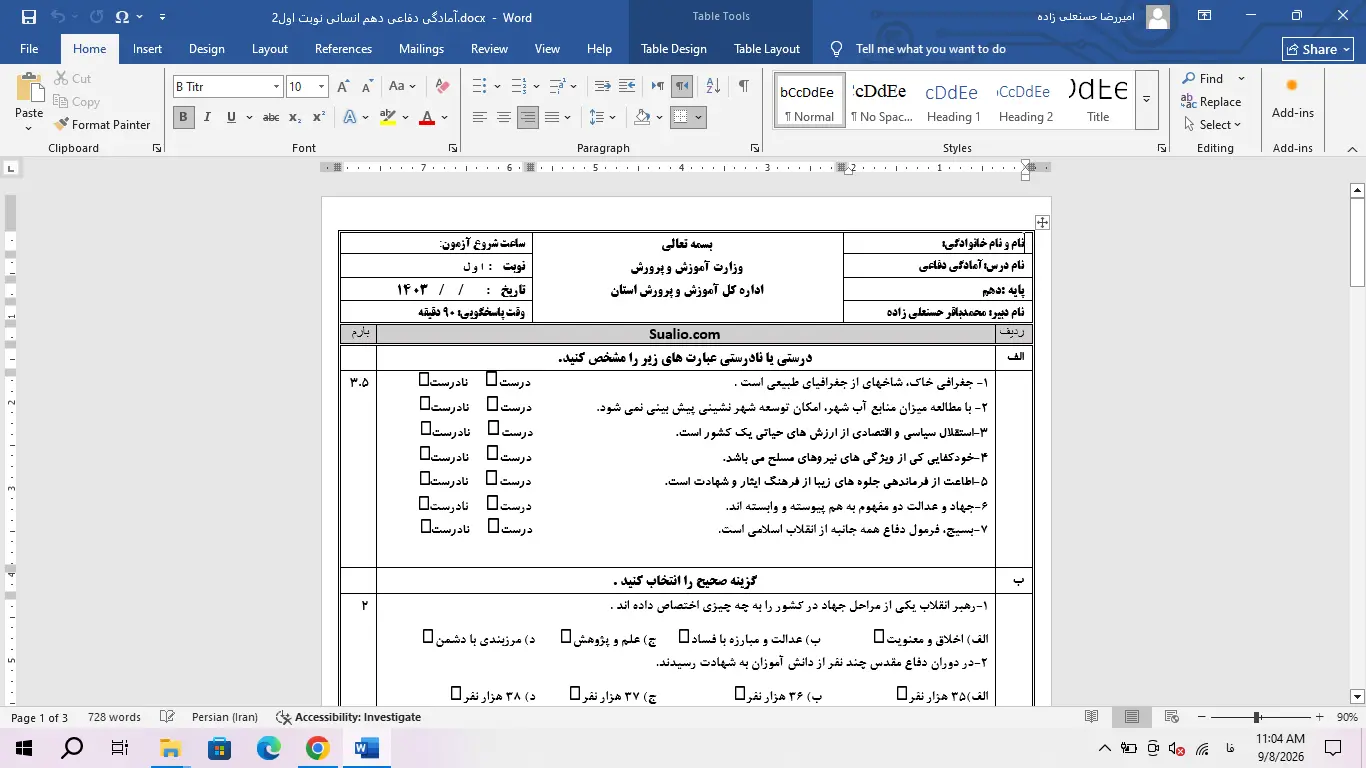
Task: Open Add-ins from the ribbon
Action: pyautogui.click(x=1292, y=98)
